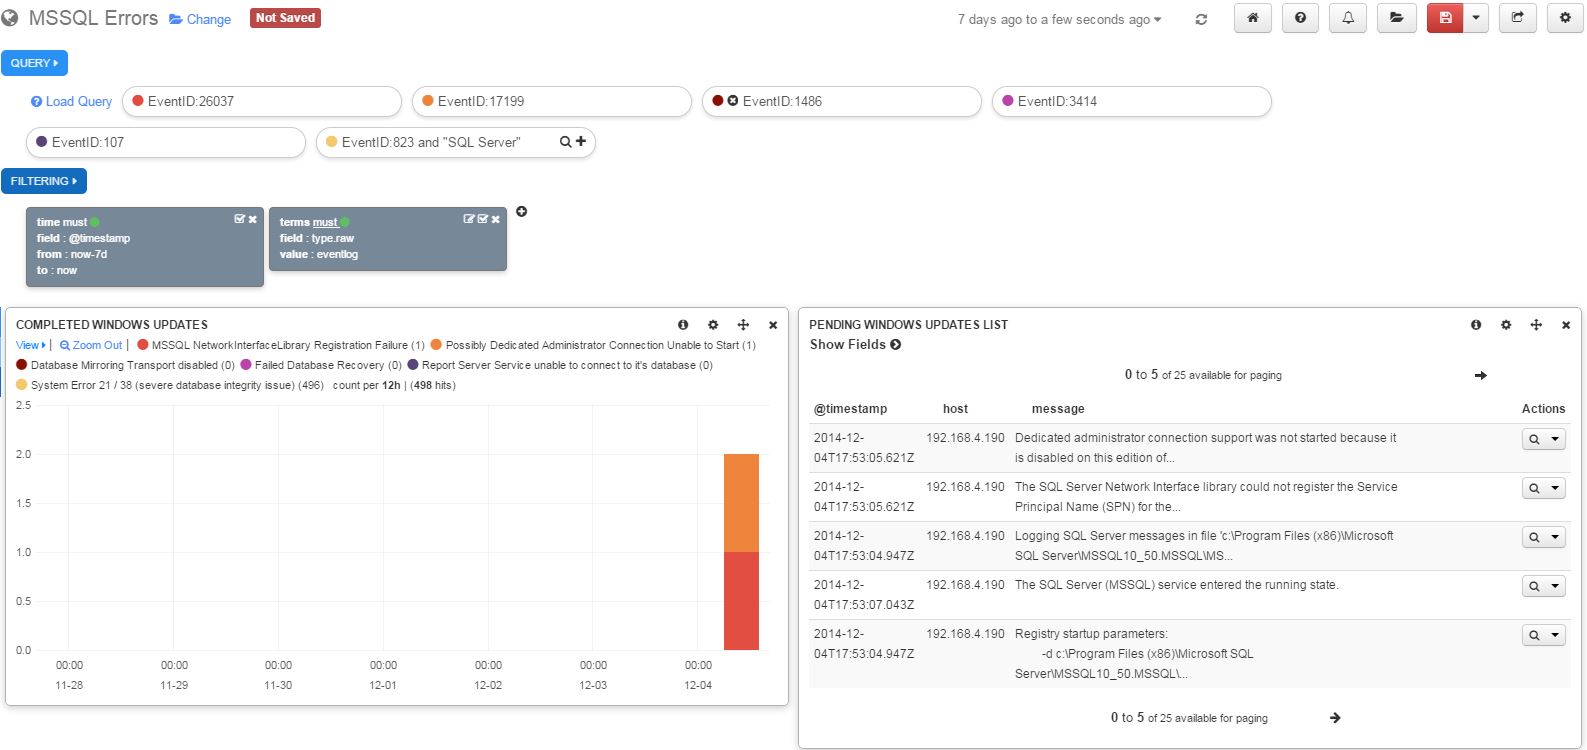The image size is (1587, 750).
Task: Sort table by message column
Action: click(1058, 408)
